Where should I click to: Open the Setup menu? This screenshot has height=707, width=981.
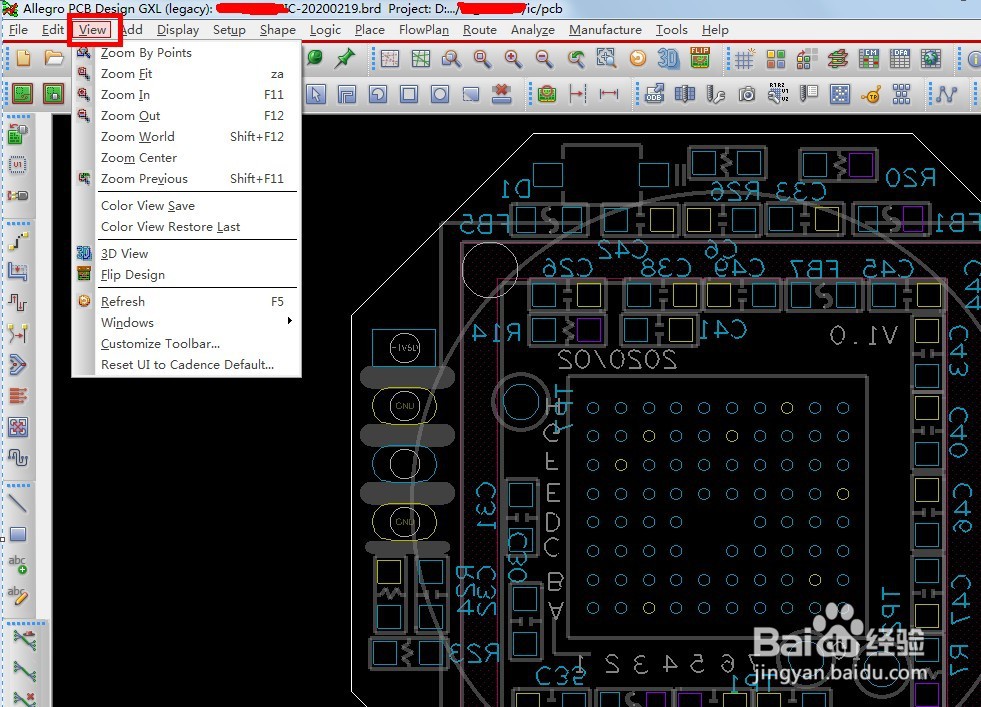coord(229,29)
